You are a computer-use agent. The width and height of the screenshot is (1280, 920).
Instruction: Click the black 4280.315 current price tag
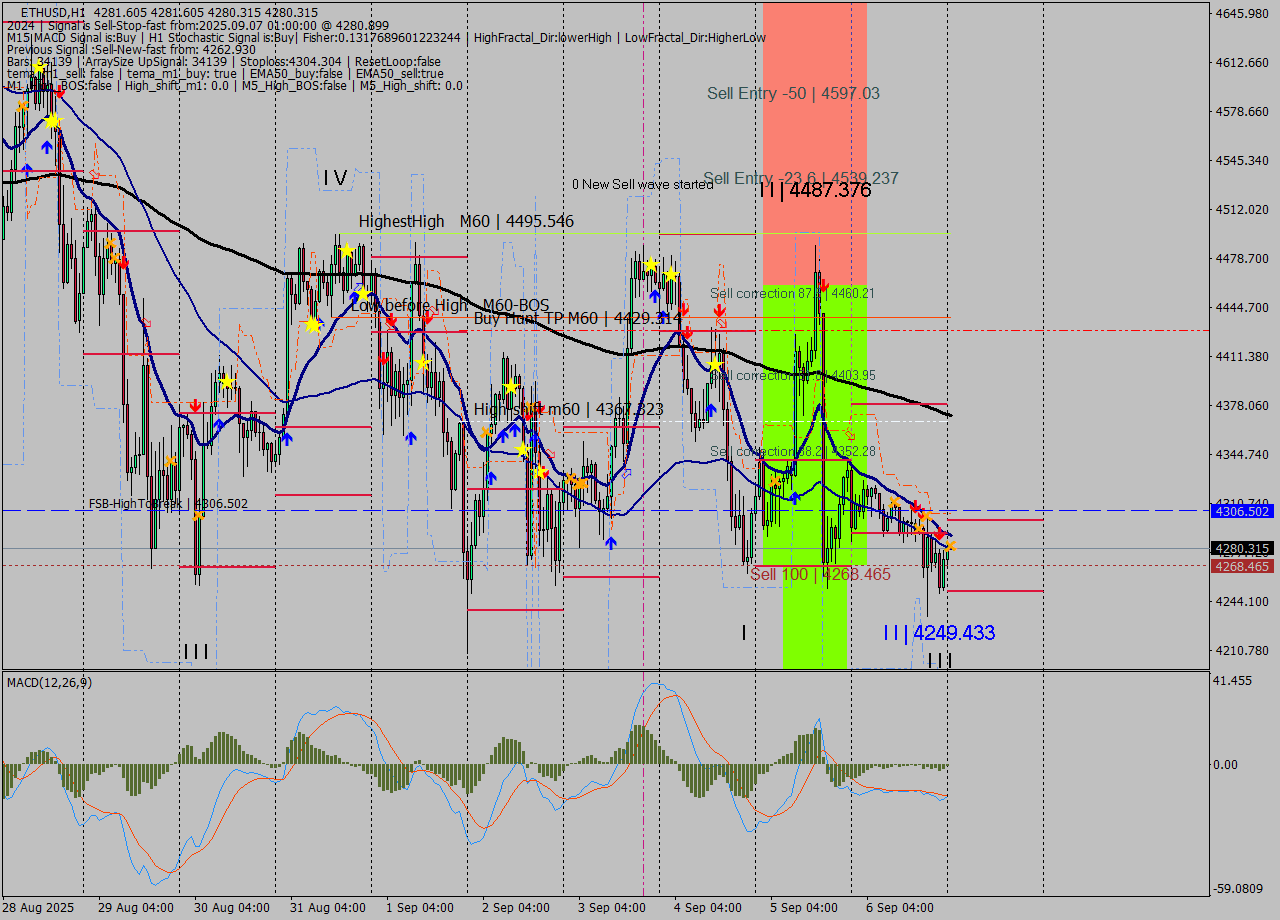[1241, 548]
